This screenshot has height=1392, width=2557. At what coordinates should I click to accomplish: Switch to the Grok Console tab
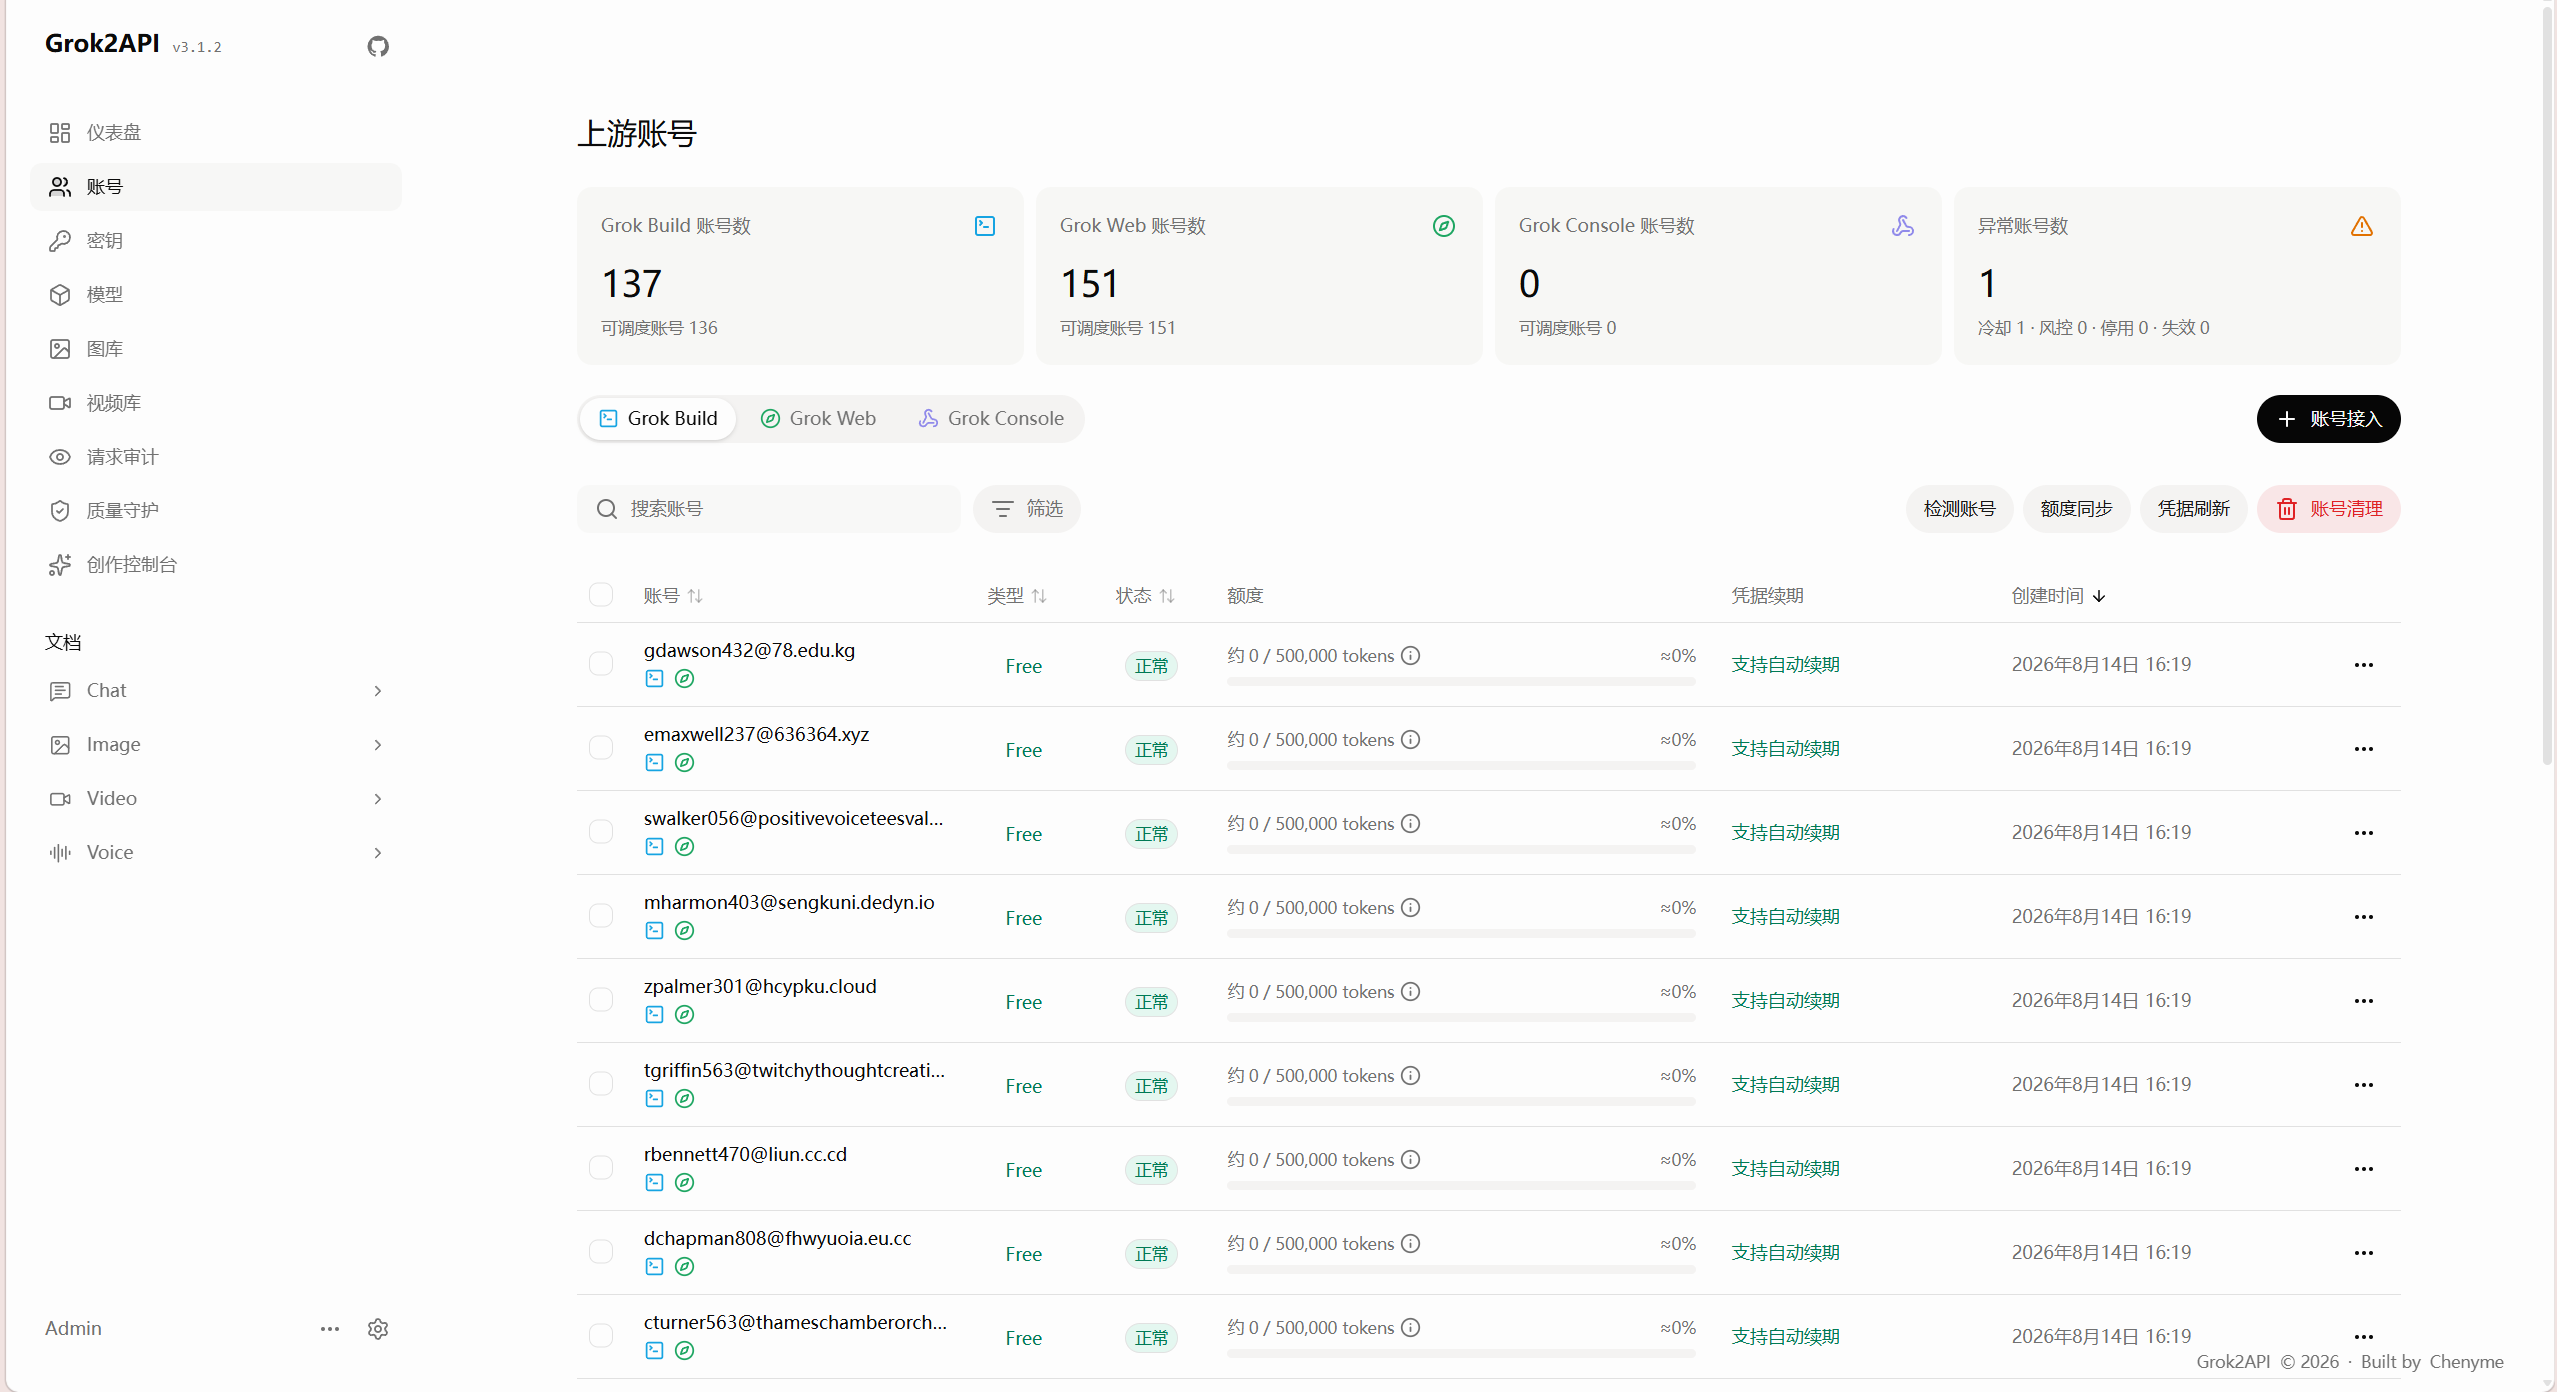pos(991,419)
